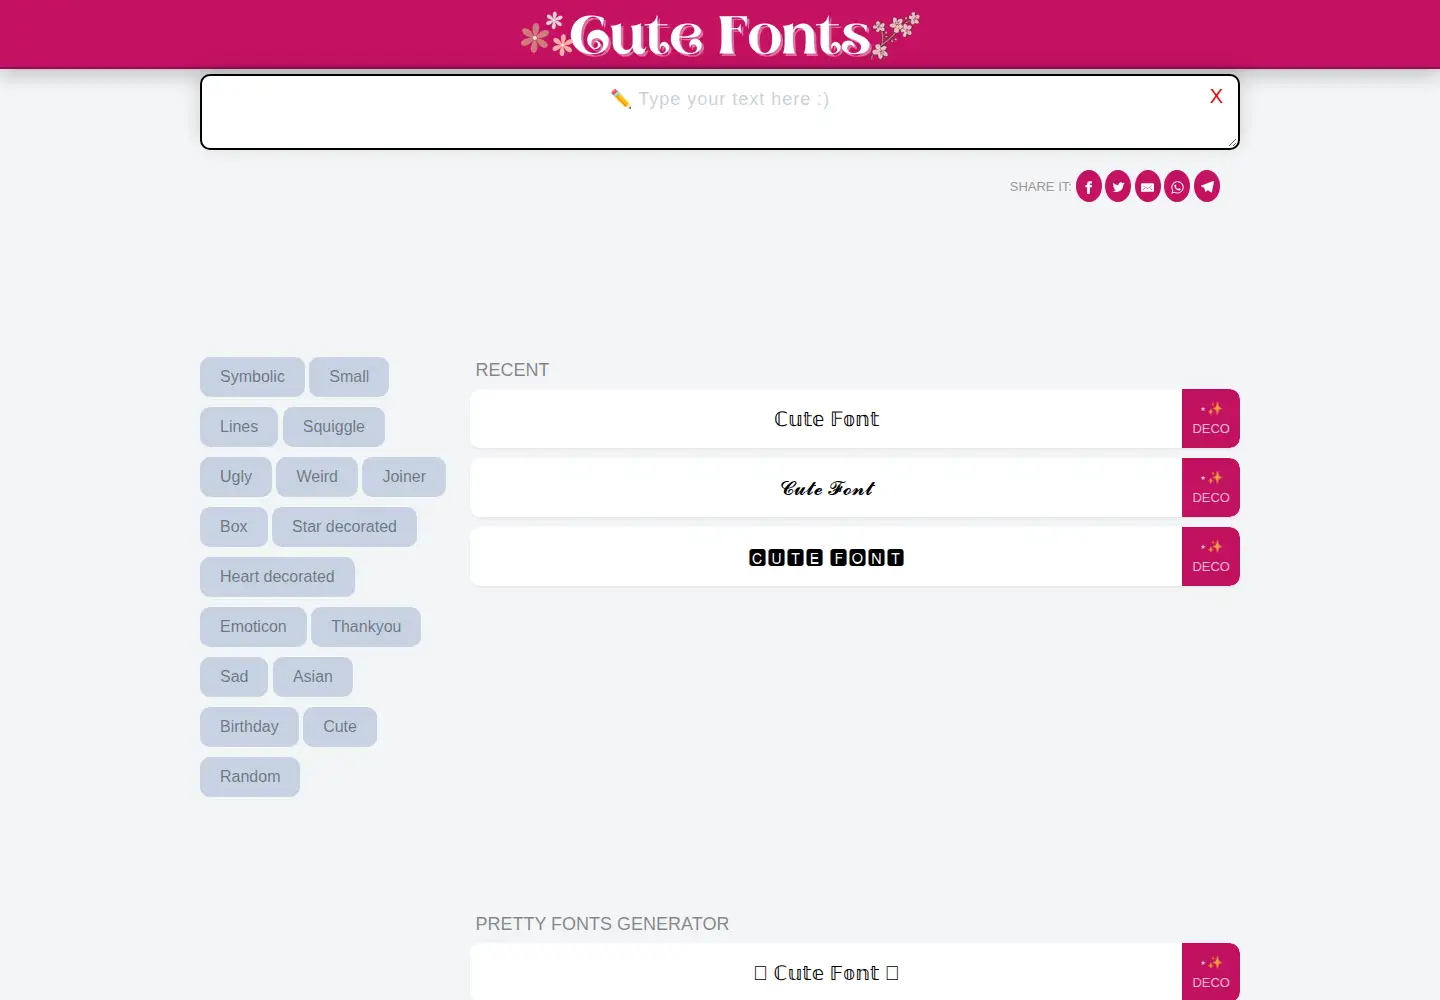This screenshot has width=1440, height=1000.
Task: Open the Thankyou category
Action: [x=366, y=627]
